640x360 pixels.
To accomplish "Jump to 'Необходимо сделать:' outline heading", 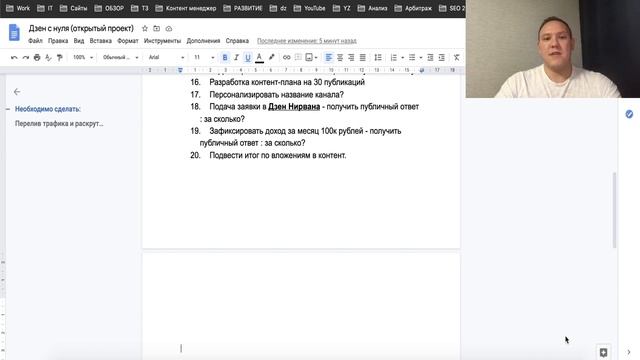I will coord(48,109).
